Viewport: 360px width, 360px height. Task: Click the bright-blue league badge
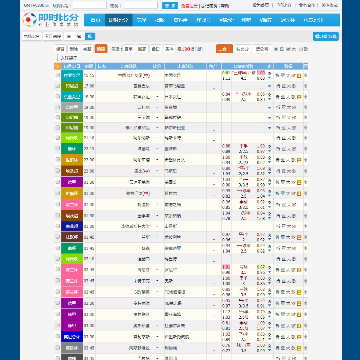(x=72, y=337)
